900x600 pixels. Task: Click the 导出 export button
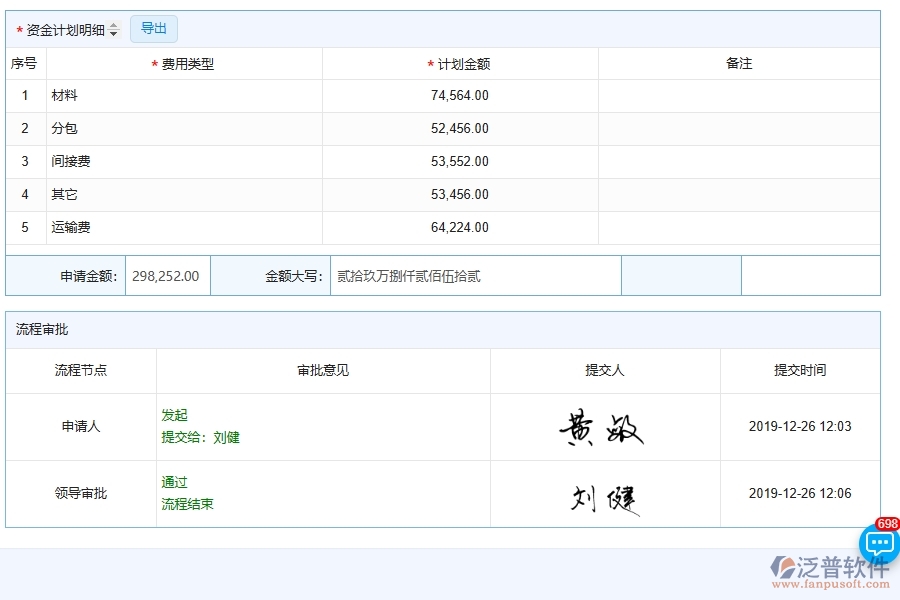pos(153,28)
